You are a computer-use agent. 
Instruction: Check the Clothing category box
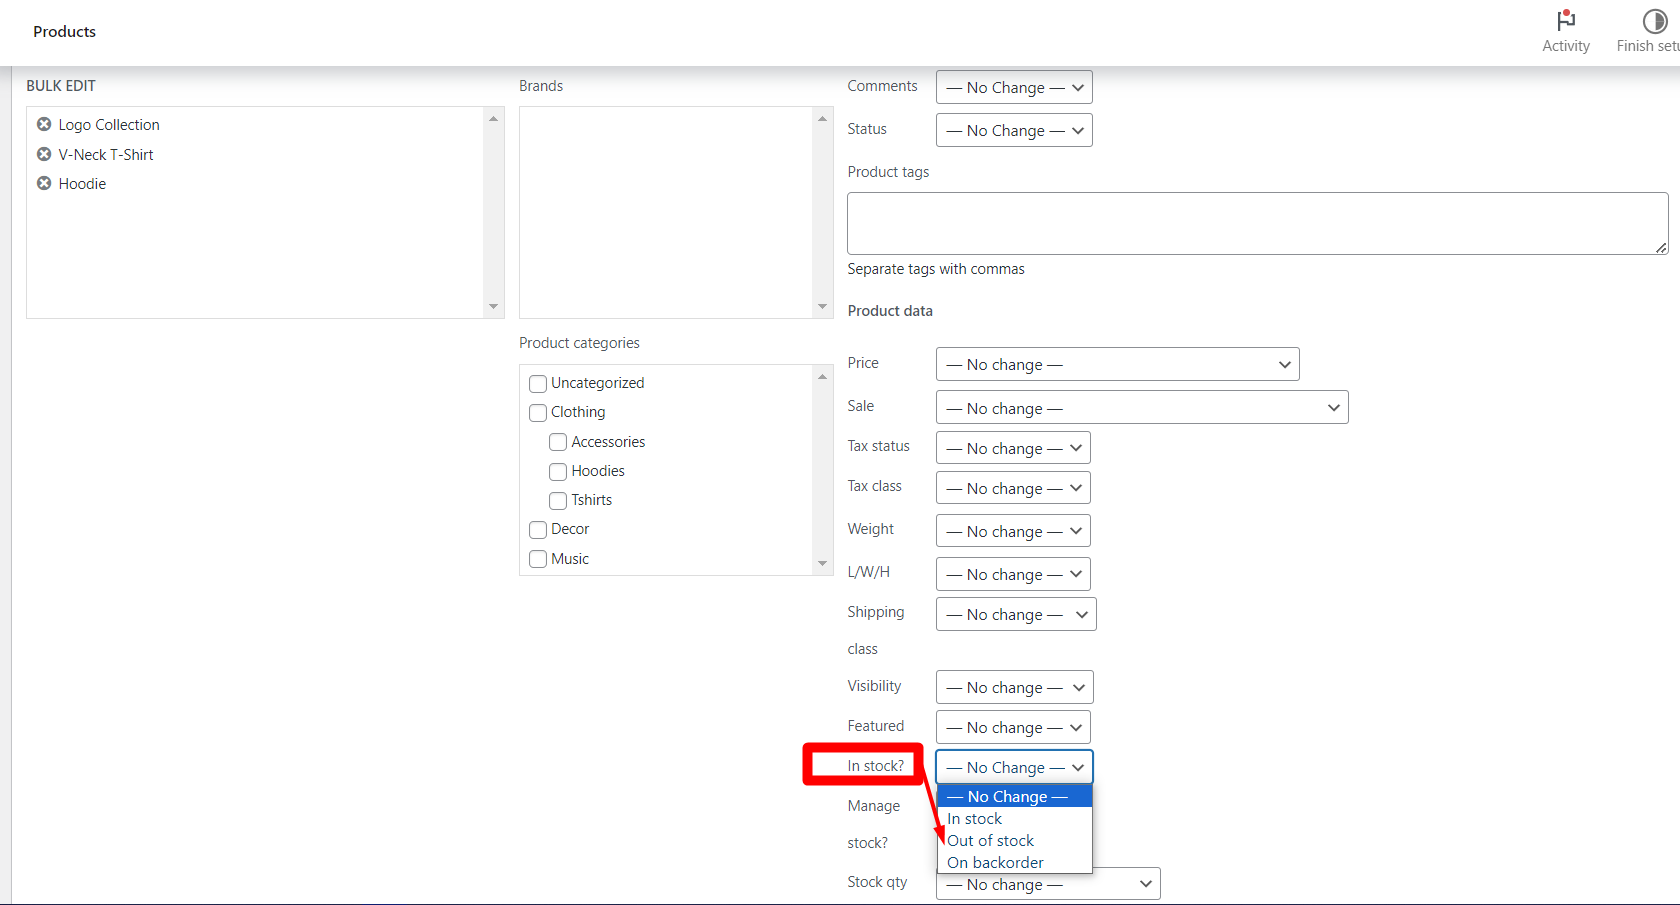(x=538, y=413)
